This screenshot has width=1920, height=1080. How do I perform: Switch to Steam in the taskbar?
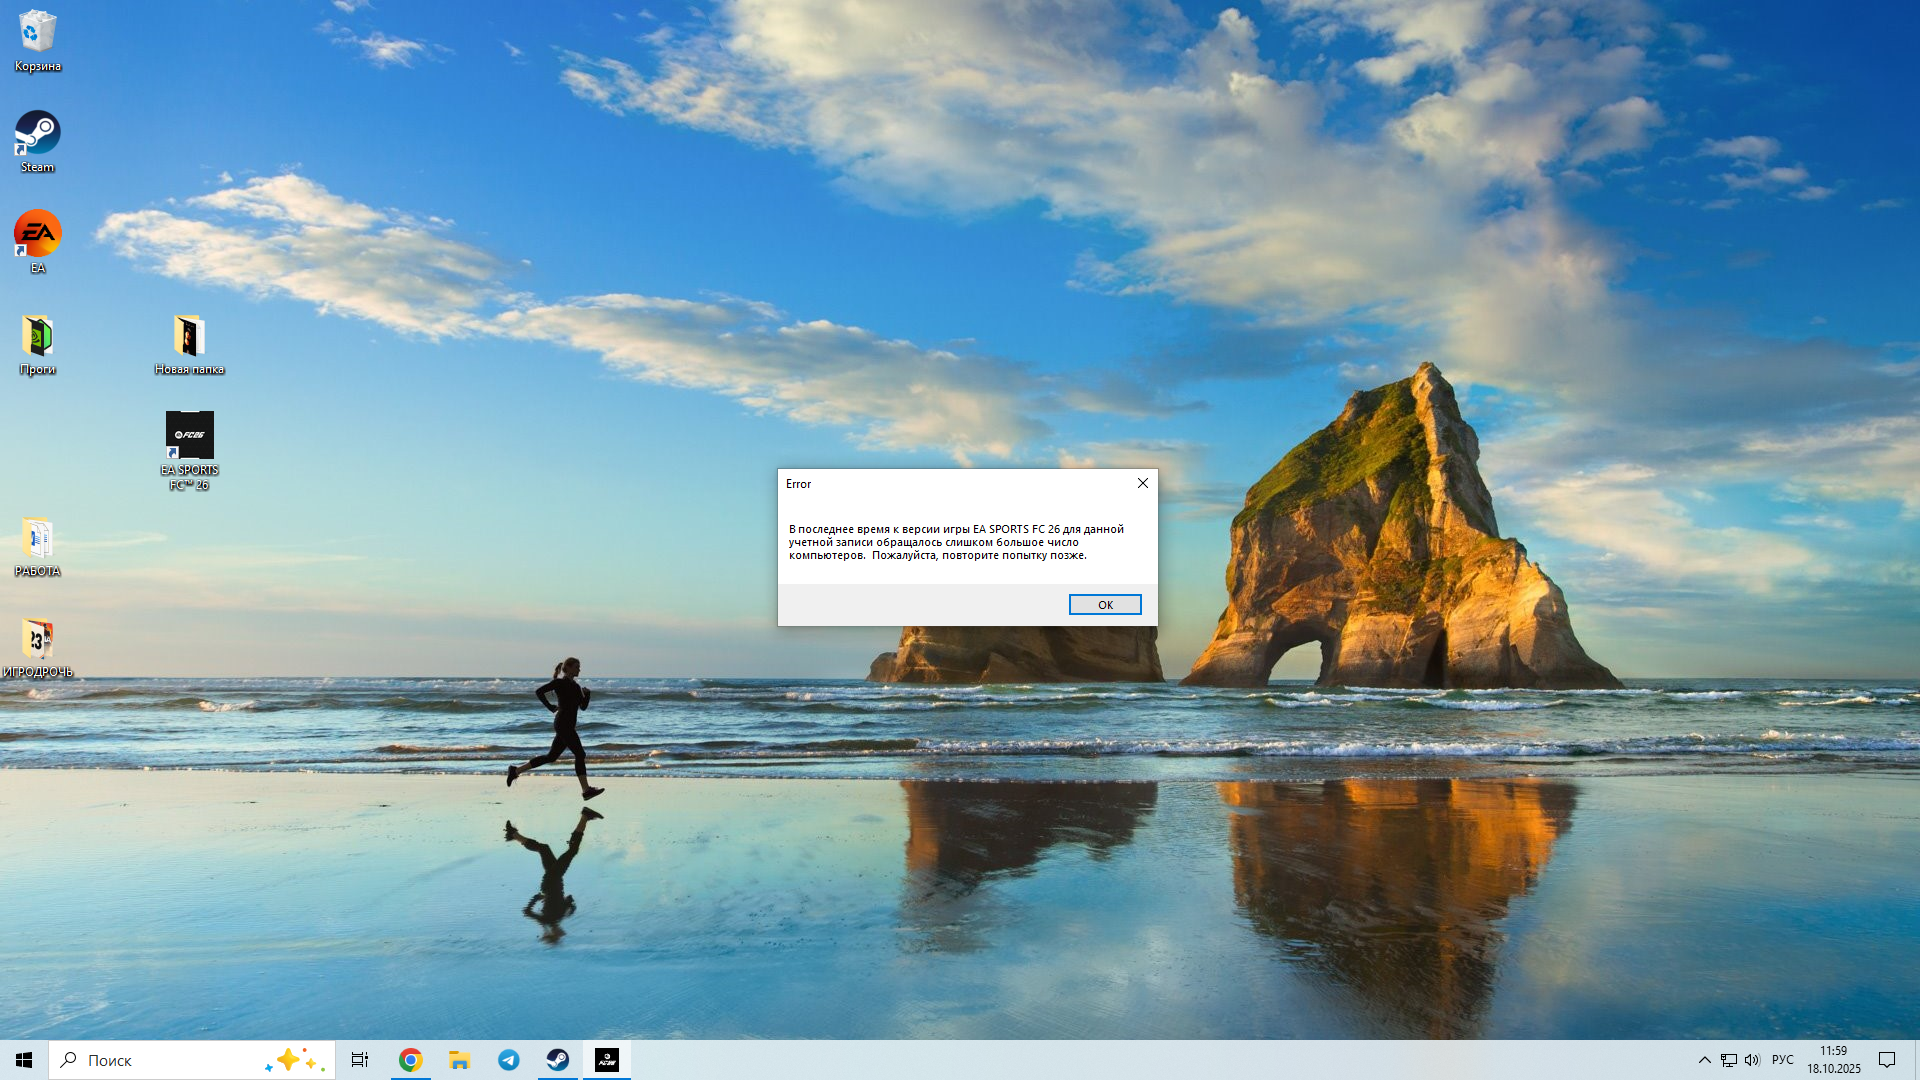point(557,1060)
